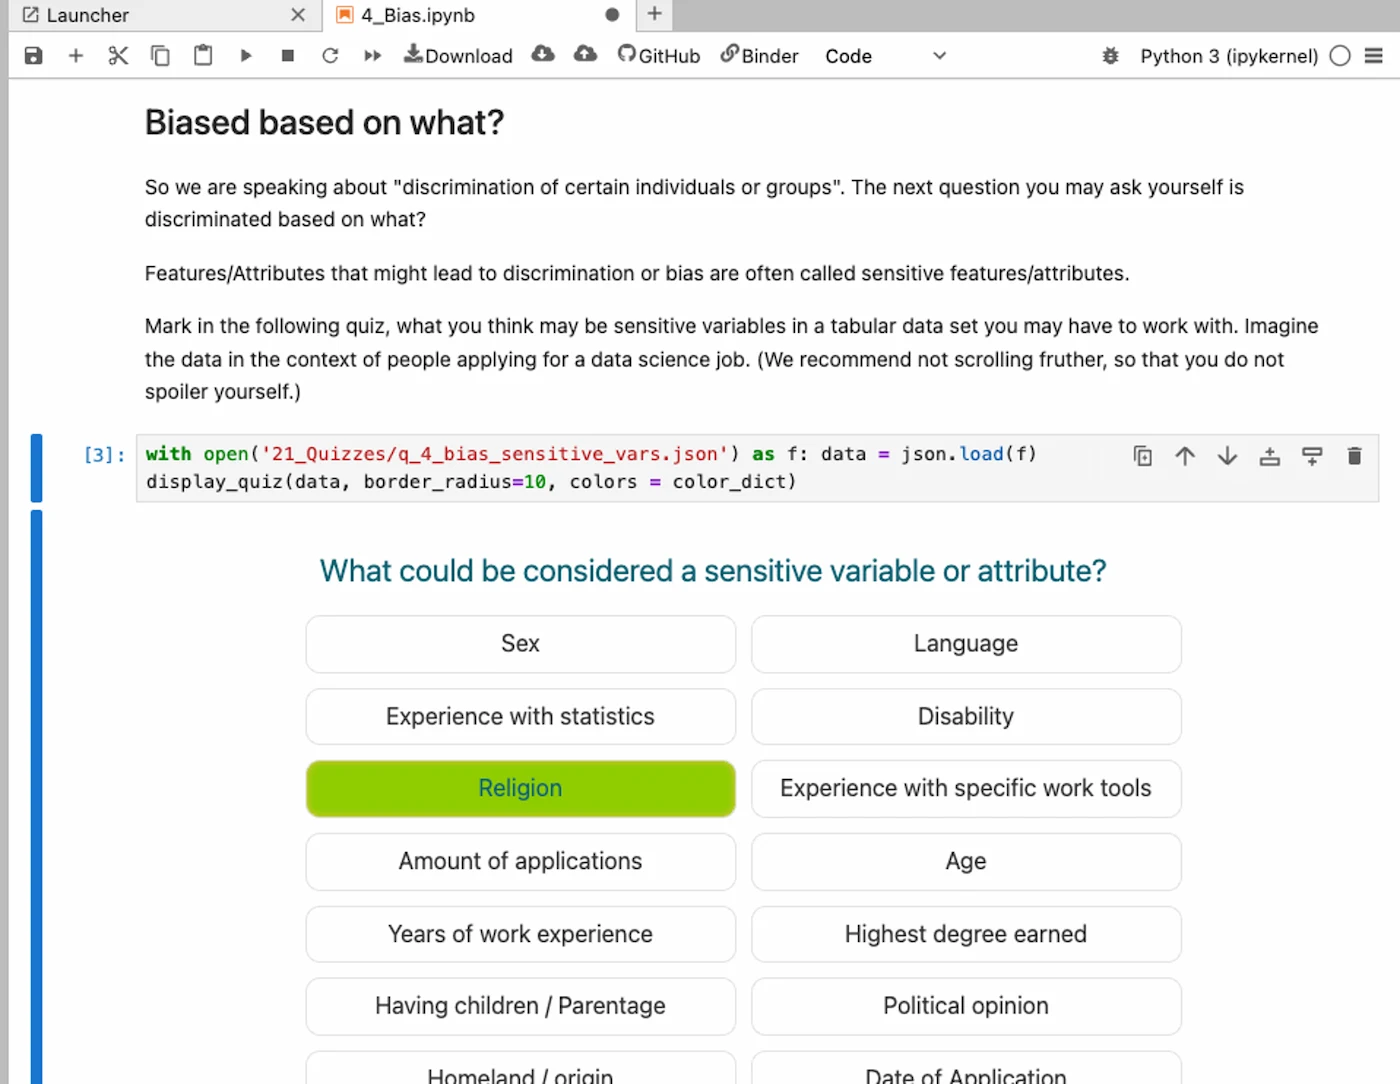Expand the main menu with the hamburger icon
This screenshot has height=1084, width=1400.
1374,56
